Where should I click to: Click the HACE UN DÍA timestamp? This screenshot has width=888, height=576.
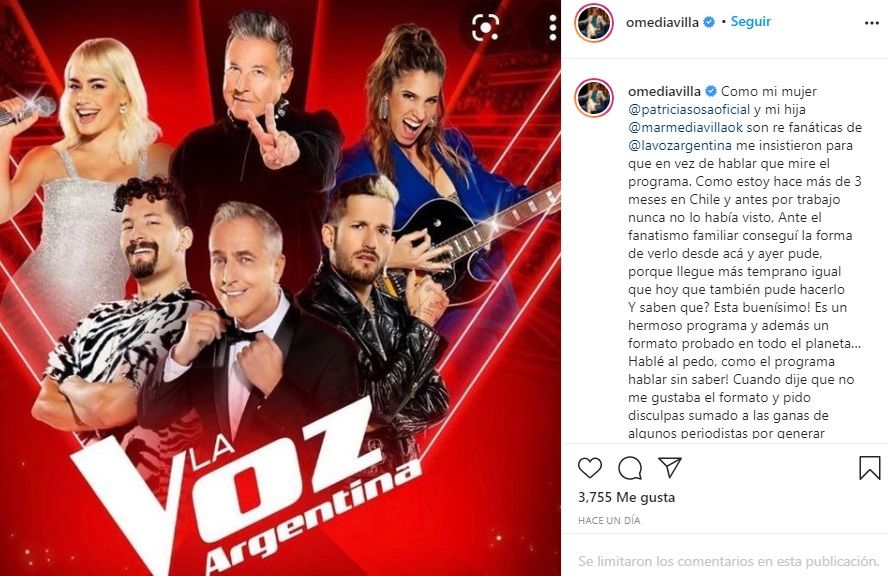[x=609, y=520]
